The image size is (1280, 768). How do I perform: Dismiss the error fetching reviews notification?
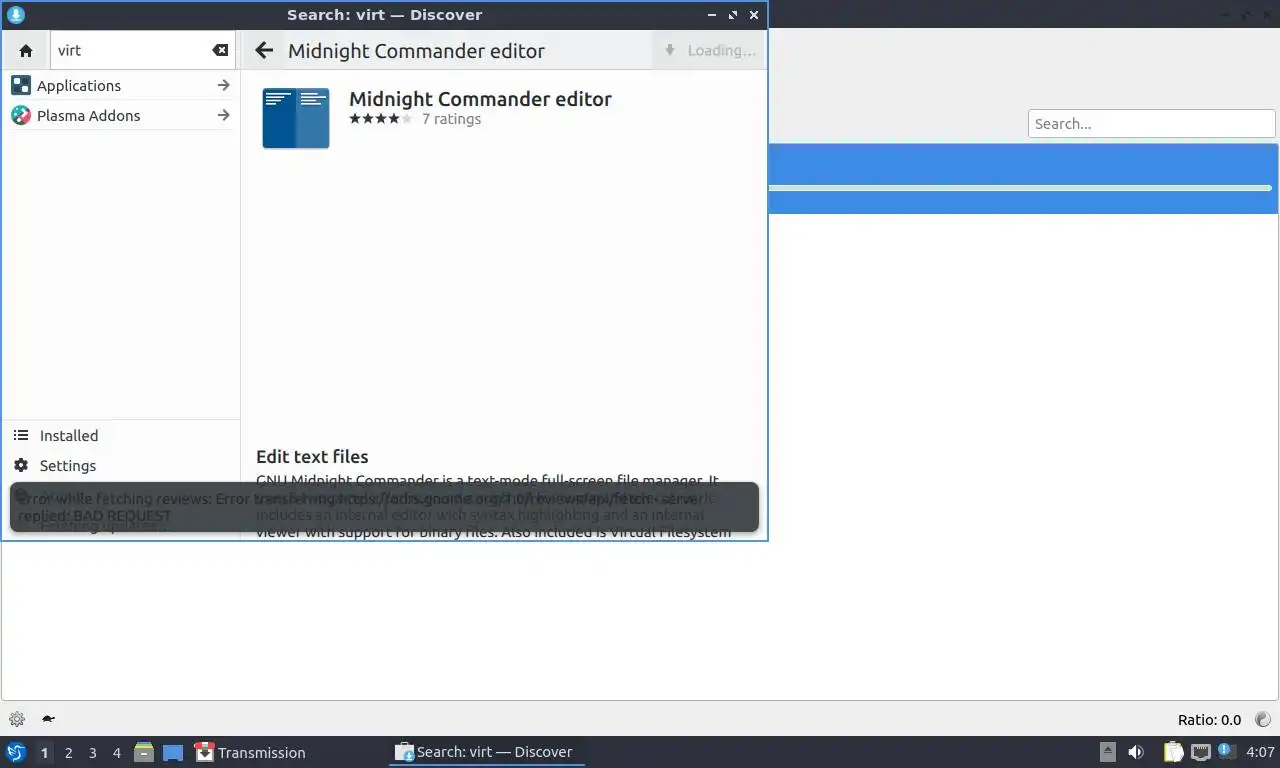(384, 507)
